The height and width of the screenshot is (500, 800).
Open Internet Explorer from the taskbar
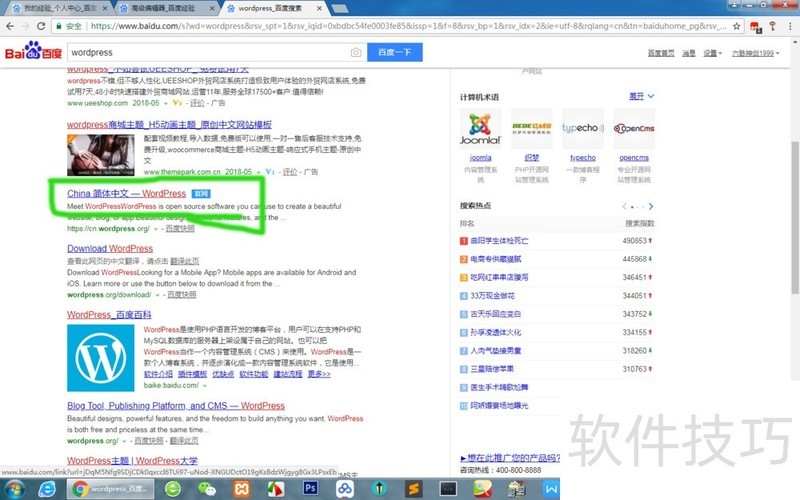(47, 489)
